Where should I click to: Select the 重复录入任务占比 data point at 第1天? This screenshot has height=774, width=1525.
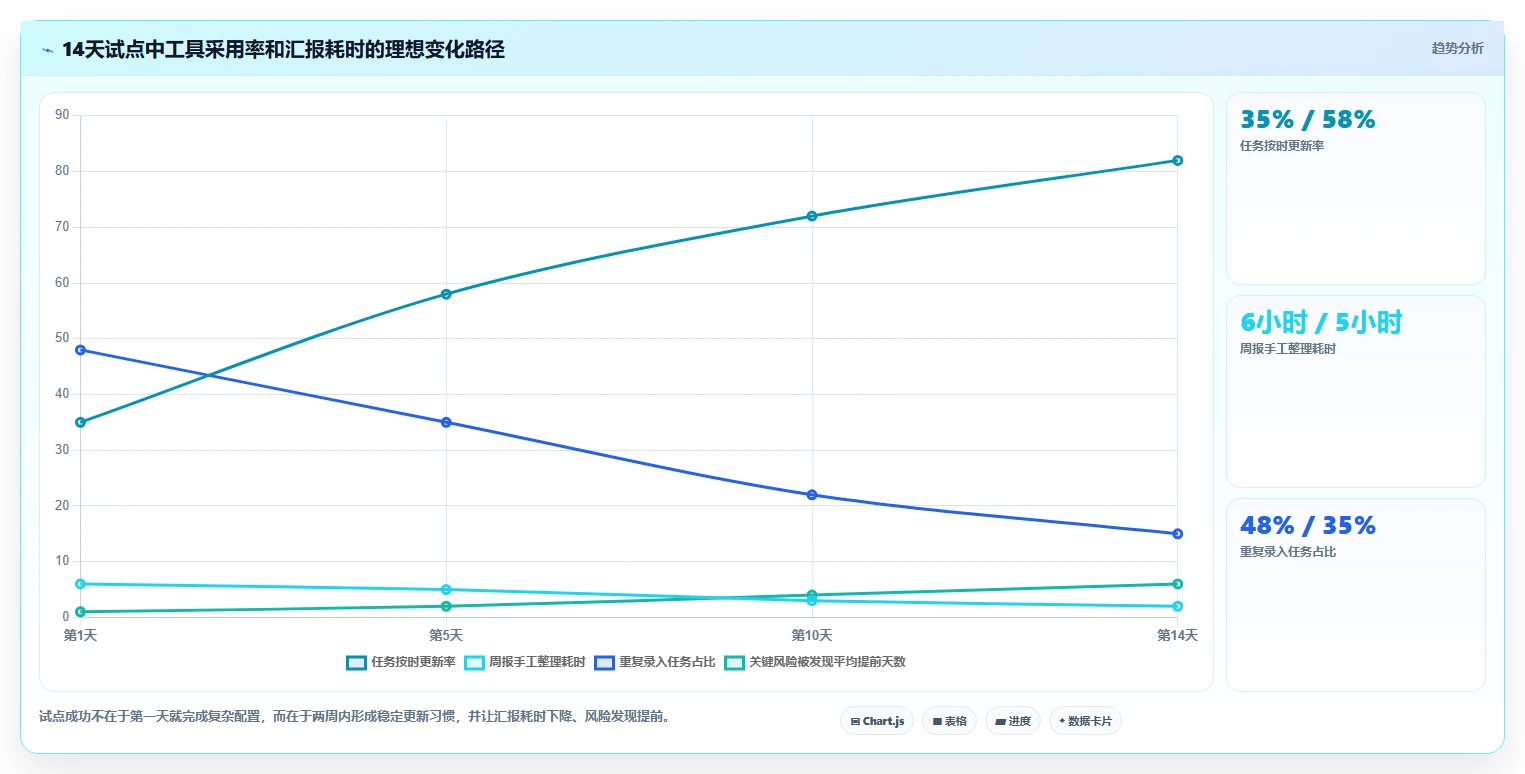(80, 350)
